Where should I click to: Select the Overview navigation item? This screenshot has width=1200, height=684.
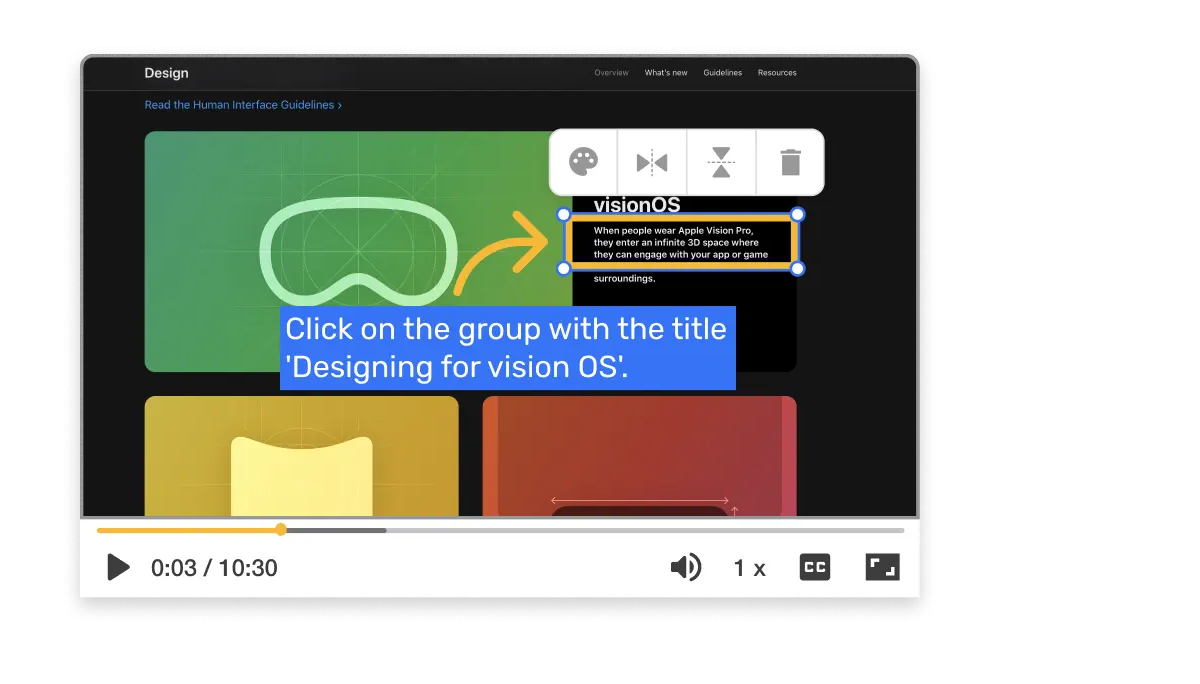click(611, 72)
